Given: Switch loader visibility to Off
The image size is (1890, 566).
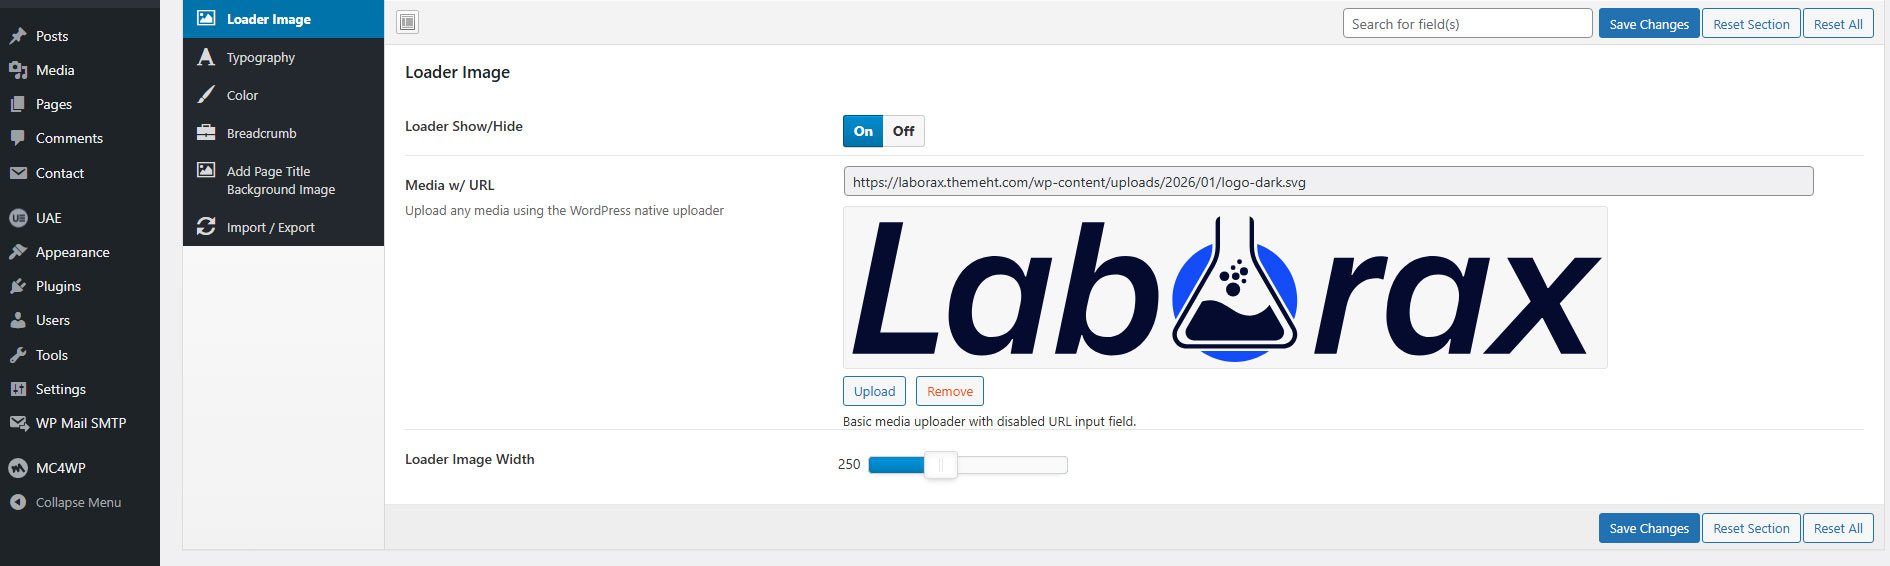Looking at the screenshot, I should [x=903, y=131].
